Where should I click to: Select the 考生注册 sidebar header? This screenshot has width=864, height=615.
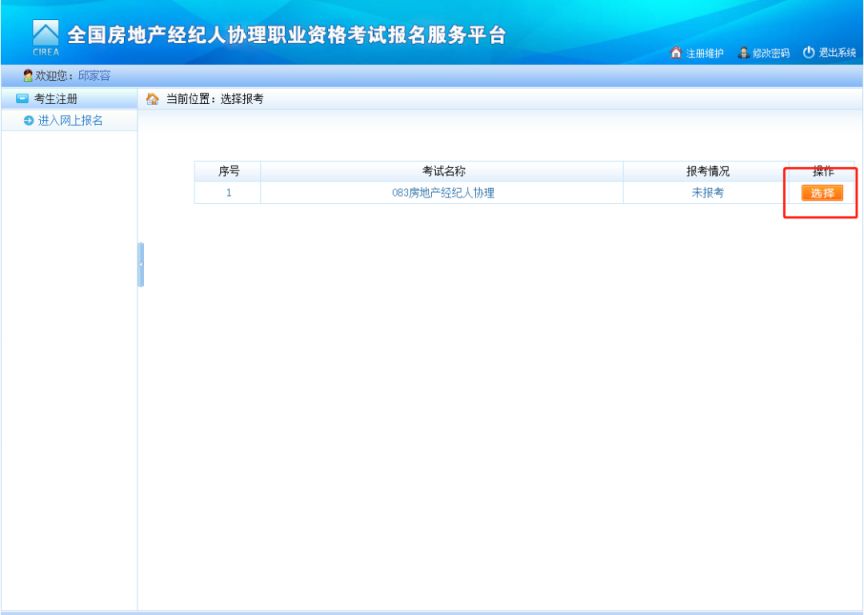point(69,99)
